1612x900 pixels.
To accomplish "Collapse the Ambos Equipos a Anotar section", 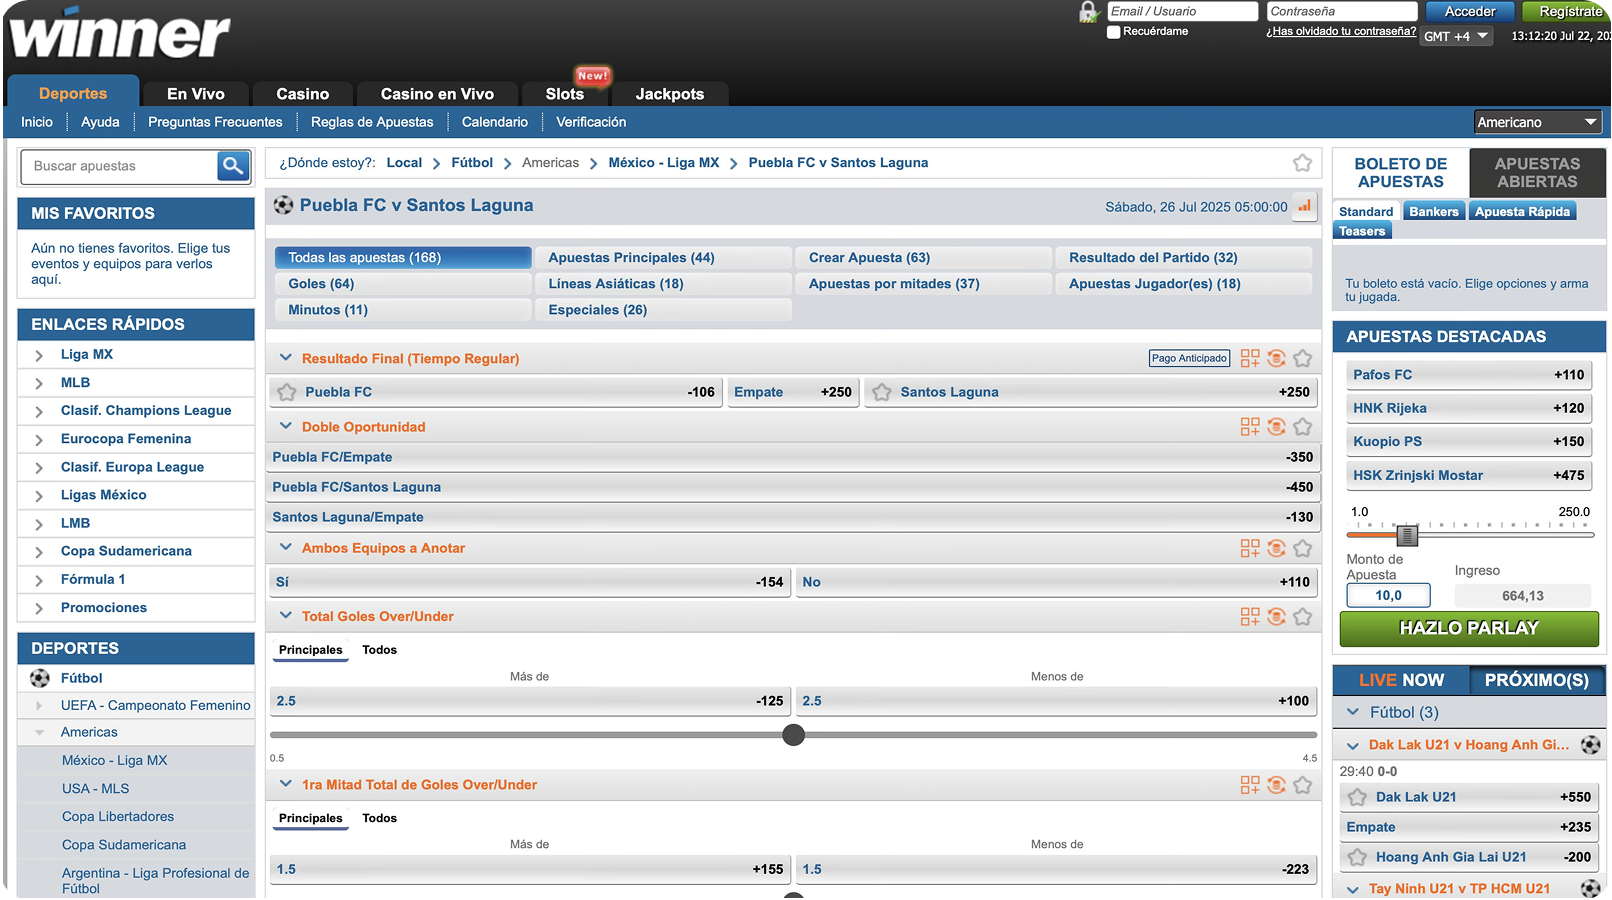I will pyautogui.click(x=286, y=547).
